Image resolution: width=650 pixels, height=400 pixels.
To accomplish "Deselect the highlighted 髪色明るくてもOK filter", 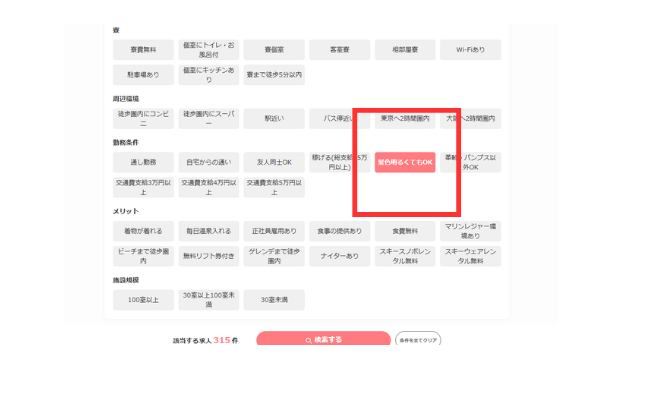I will pyautogui.click(x=405, y=162).
